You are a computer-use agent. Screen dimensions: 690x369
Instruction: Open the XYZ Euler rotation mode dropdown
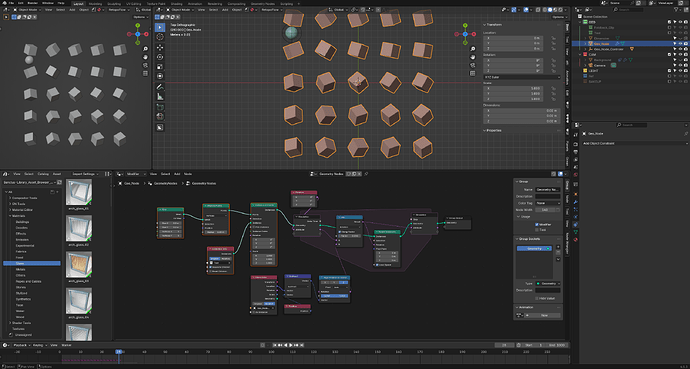point(521,77)
